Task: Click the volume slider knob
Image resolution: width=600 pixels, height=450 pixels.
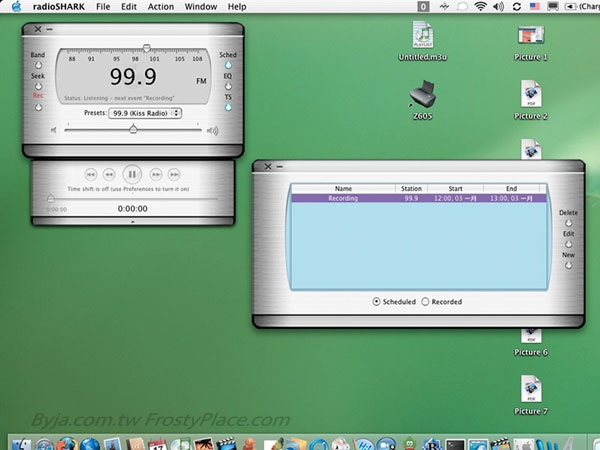Action: tap(133, 129)
